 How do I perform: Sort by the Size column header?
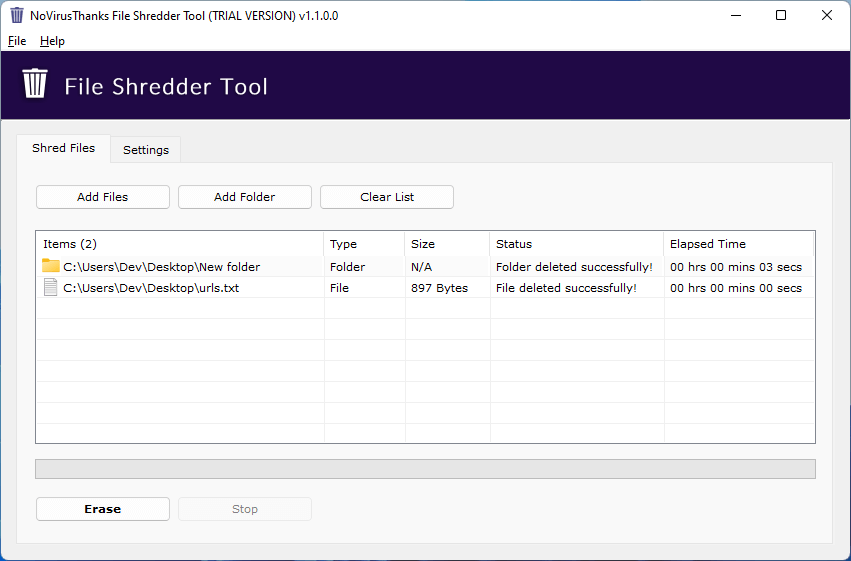click(447, 244)
